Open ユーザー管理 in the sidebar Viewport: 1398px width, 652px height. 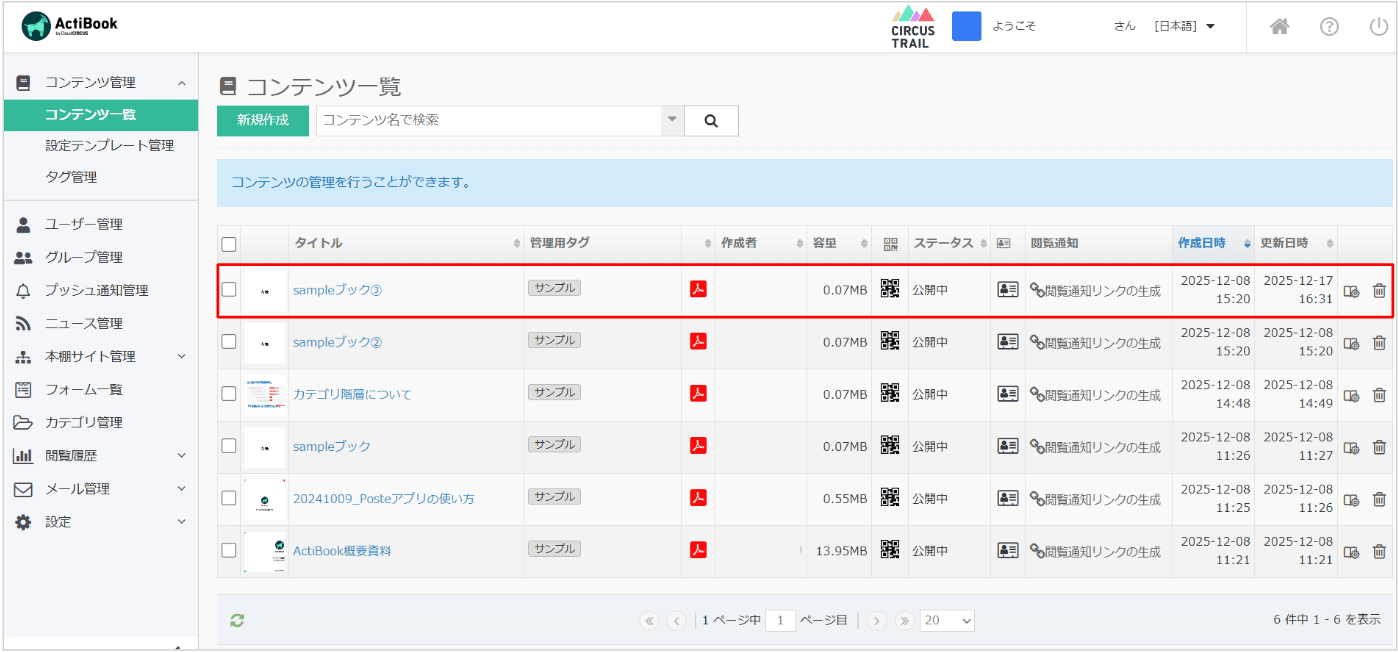(84, 224)
